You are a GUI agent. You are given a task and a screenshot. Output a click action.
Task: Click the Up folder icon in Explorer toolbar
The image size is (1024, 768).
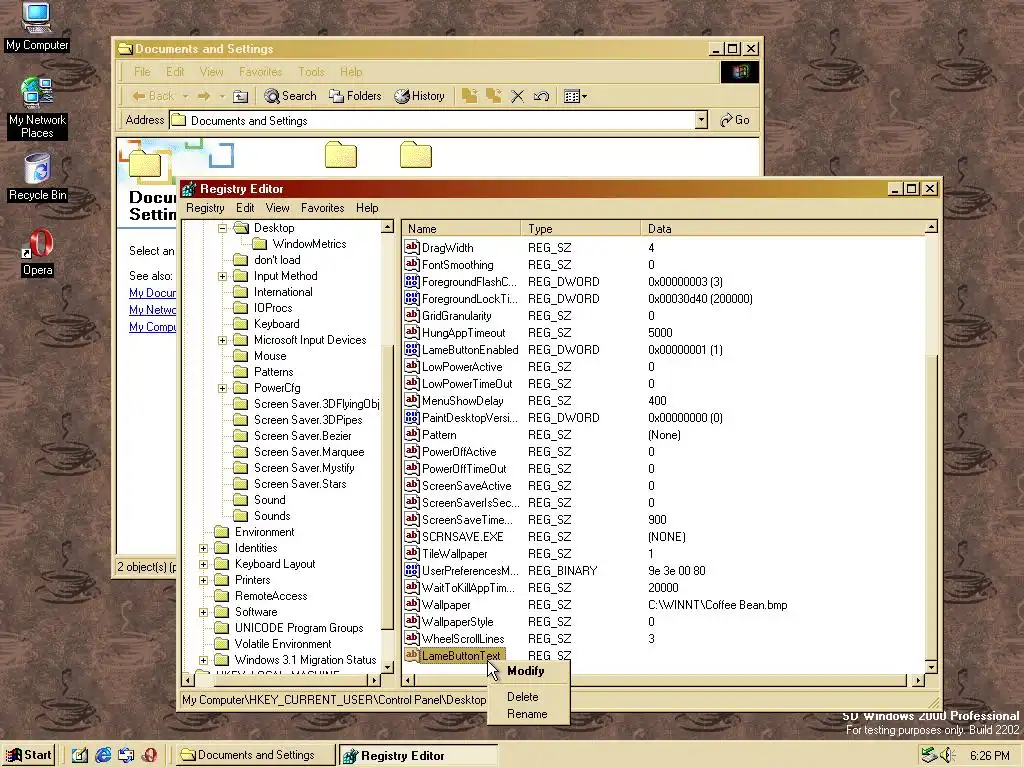pos(240,96)
